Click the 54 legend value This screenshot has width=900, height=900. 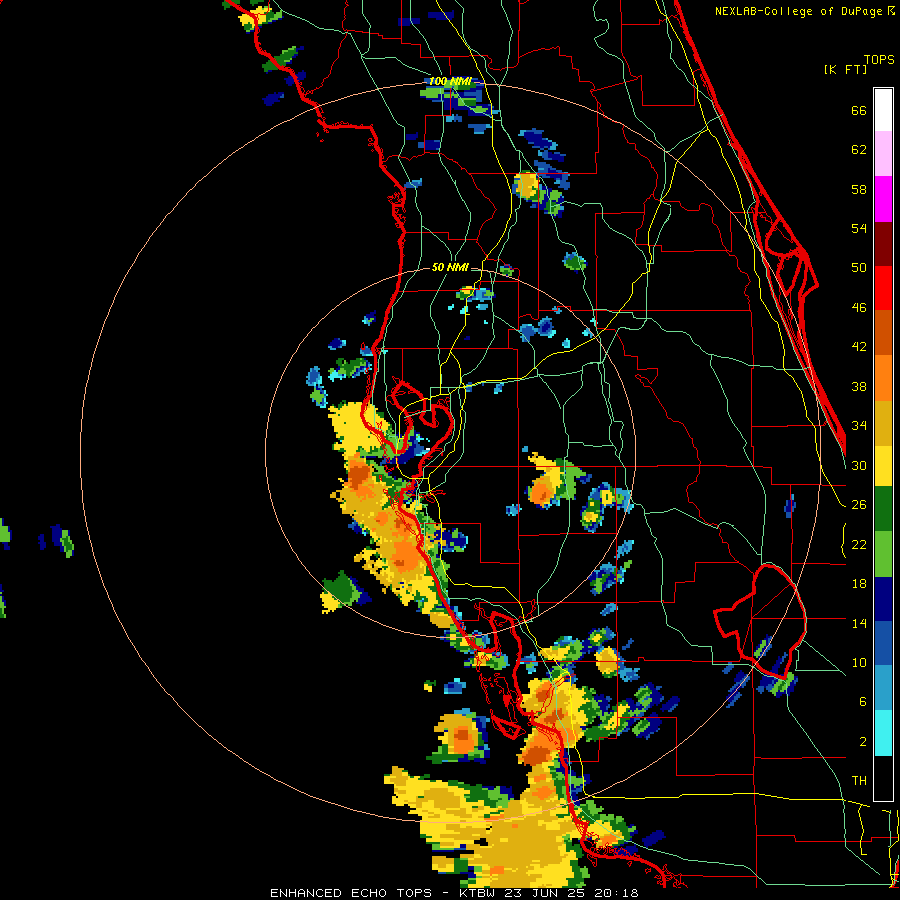click(x=859, y=228)
